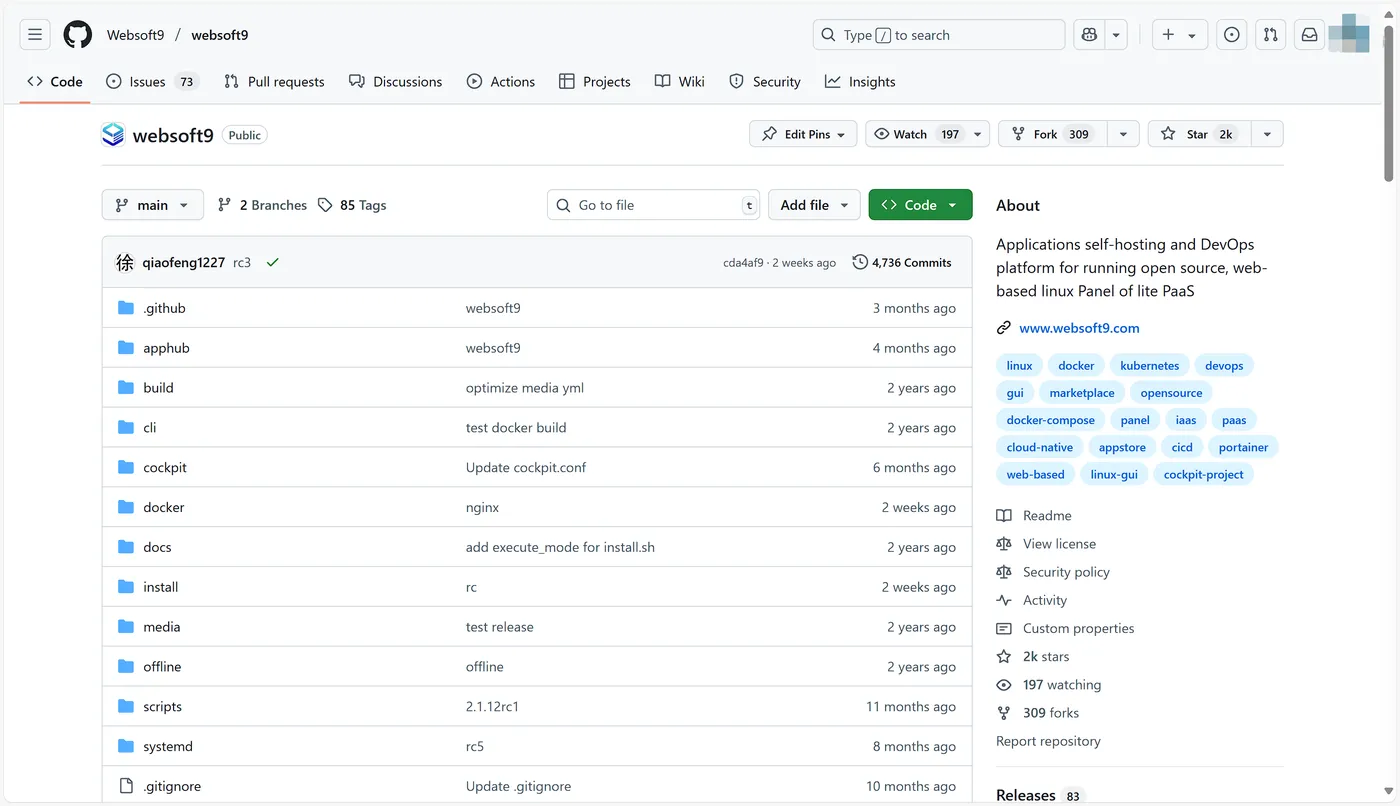1400x806 pixels.
Task: Open the Insights tab
Action: coord(859,81)
